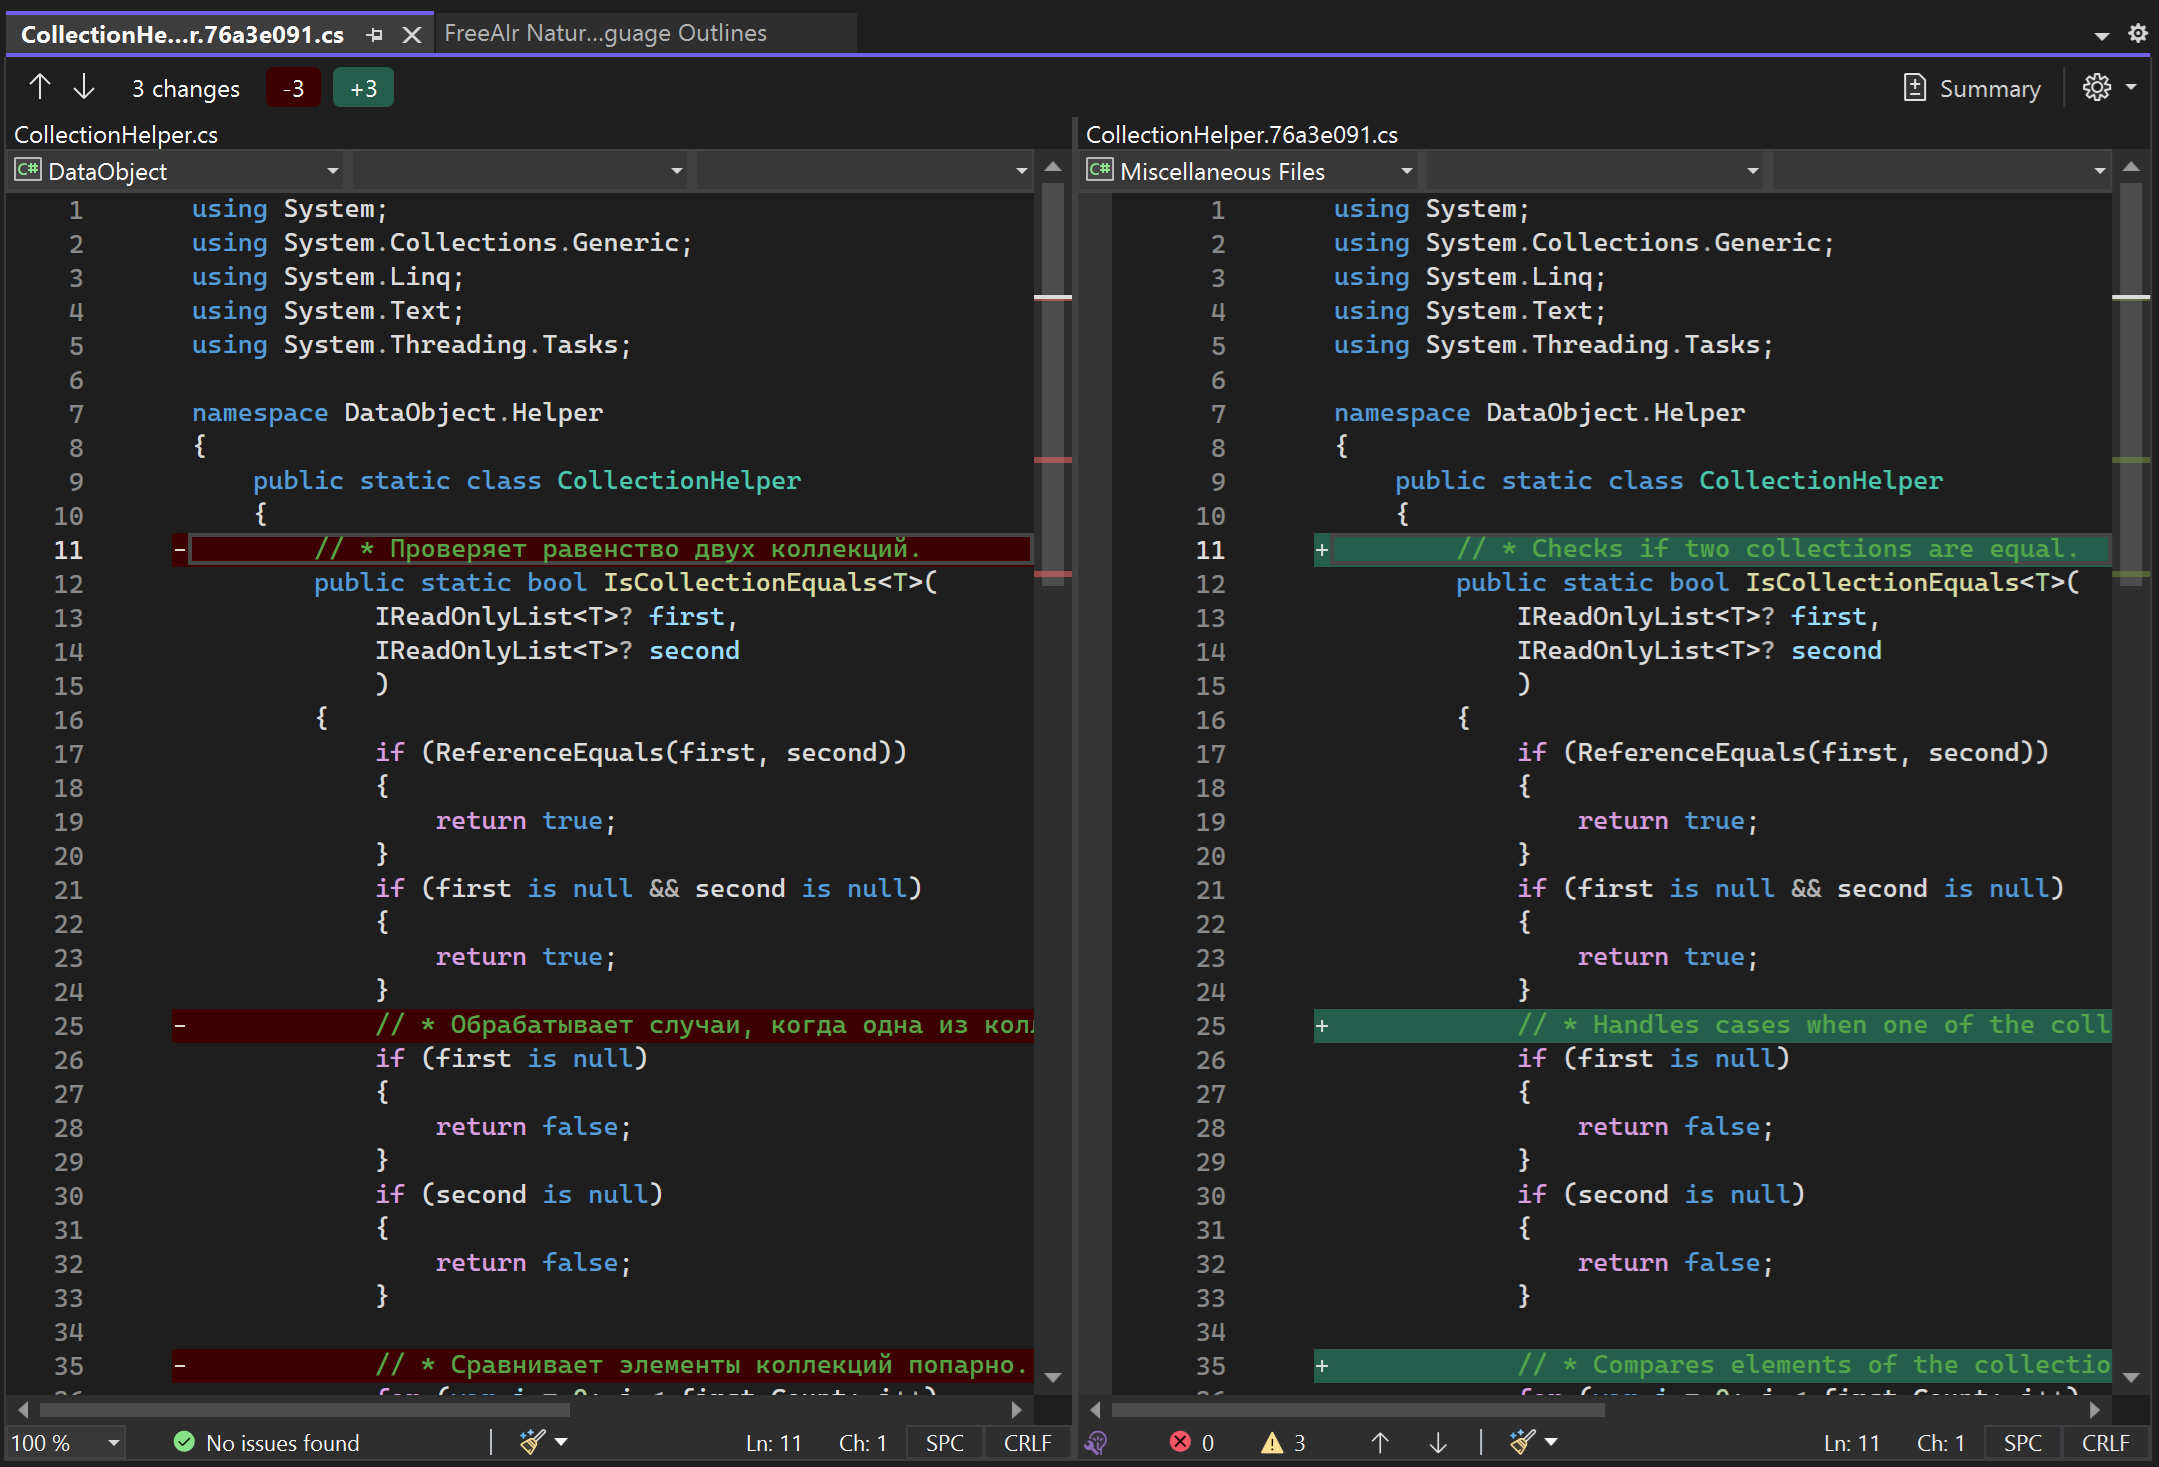
Task: Toggle left pane CRLF line ending indicator
Action: pyautogui.click(x=1027, y=1443)
